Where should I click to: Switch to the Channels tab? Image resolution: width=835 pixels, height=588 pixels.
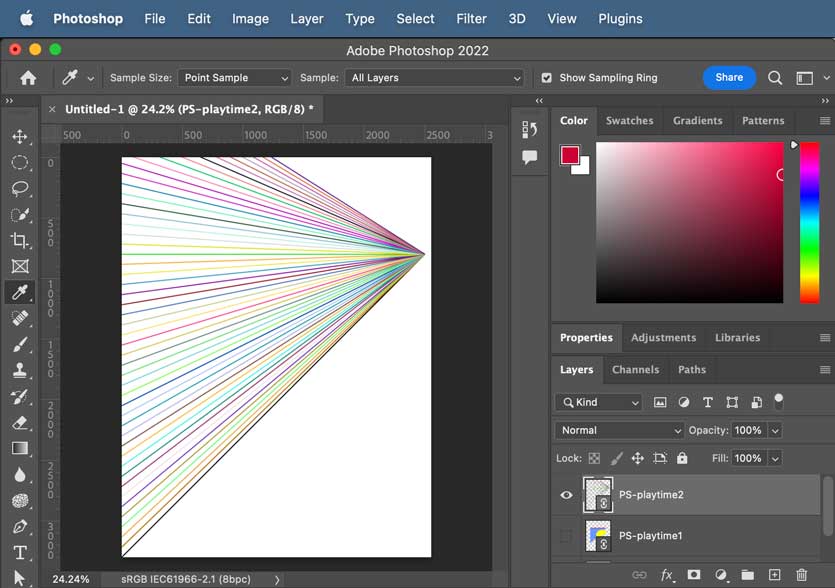pyautogui.click(x=635, y=370)
